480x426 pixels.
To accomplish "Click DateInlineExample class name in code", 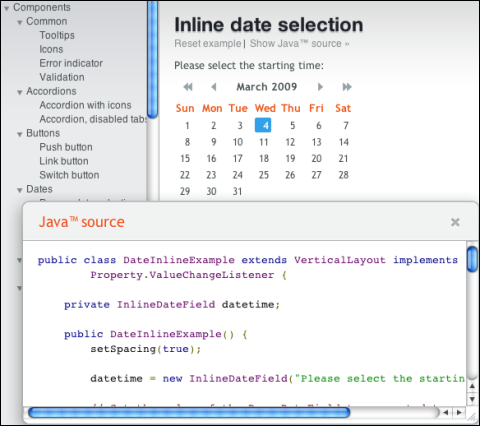I will 179,260.
